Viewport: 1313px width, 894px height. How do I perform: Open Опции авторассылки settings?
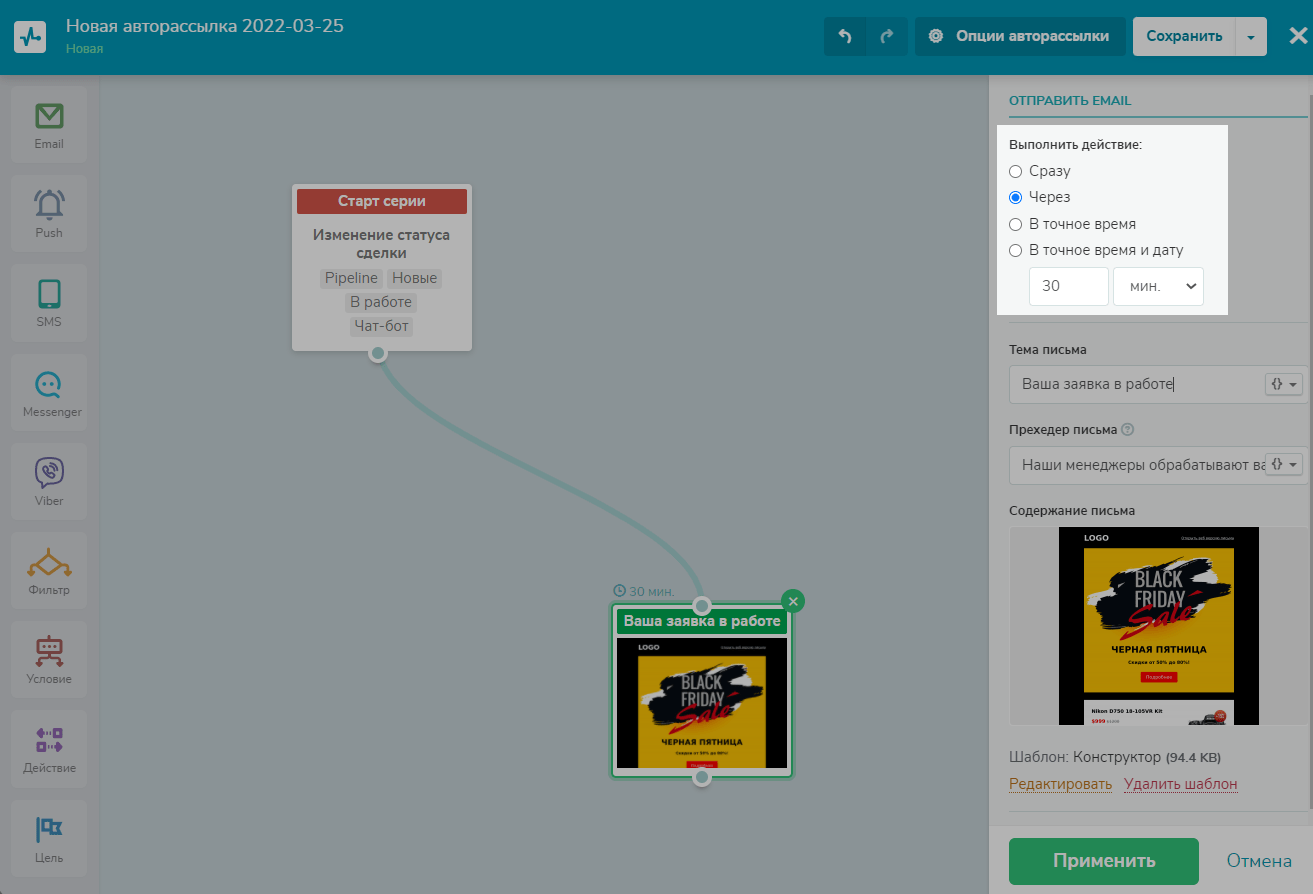click(x=1020, y=37)
